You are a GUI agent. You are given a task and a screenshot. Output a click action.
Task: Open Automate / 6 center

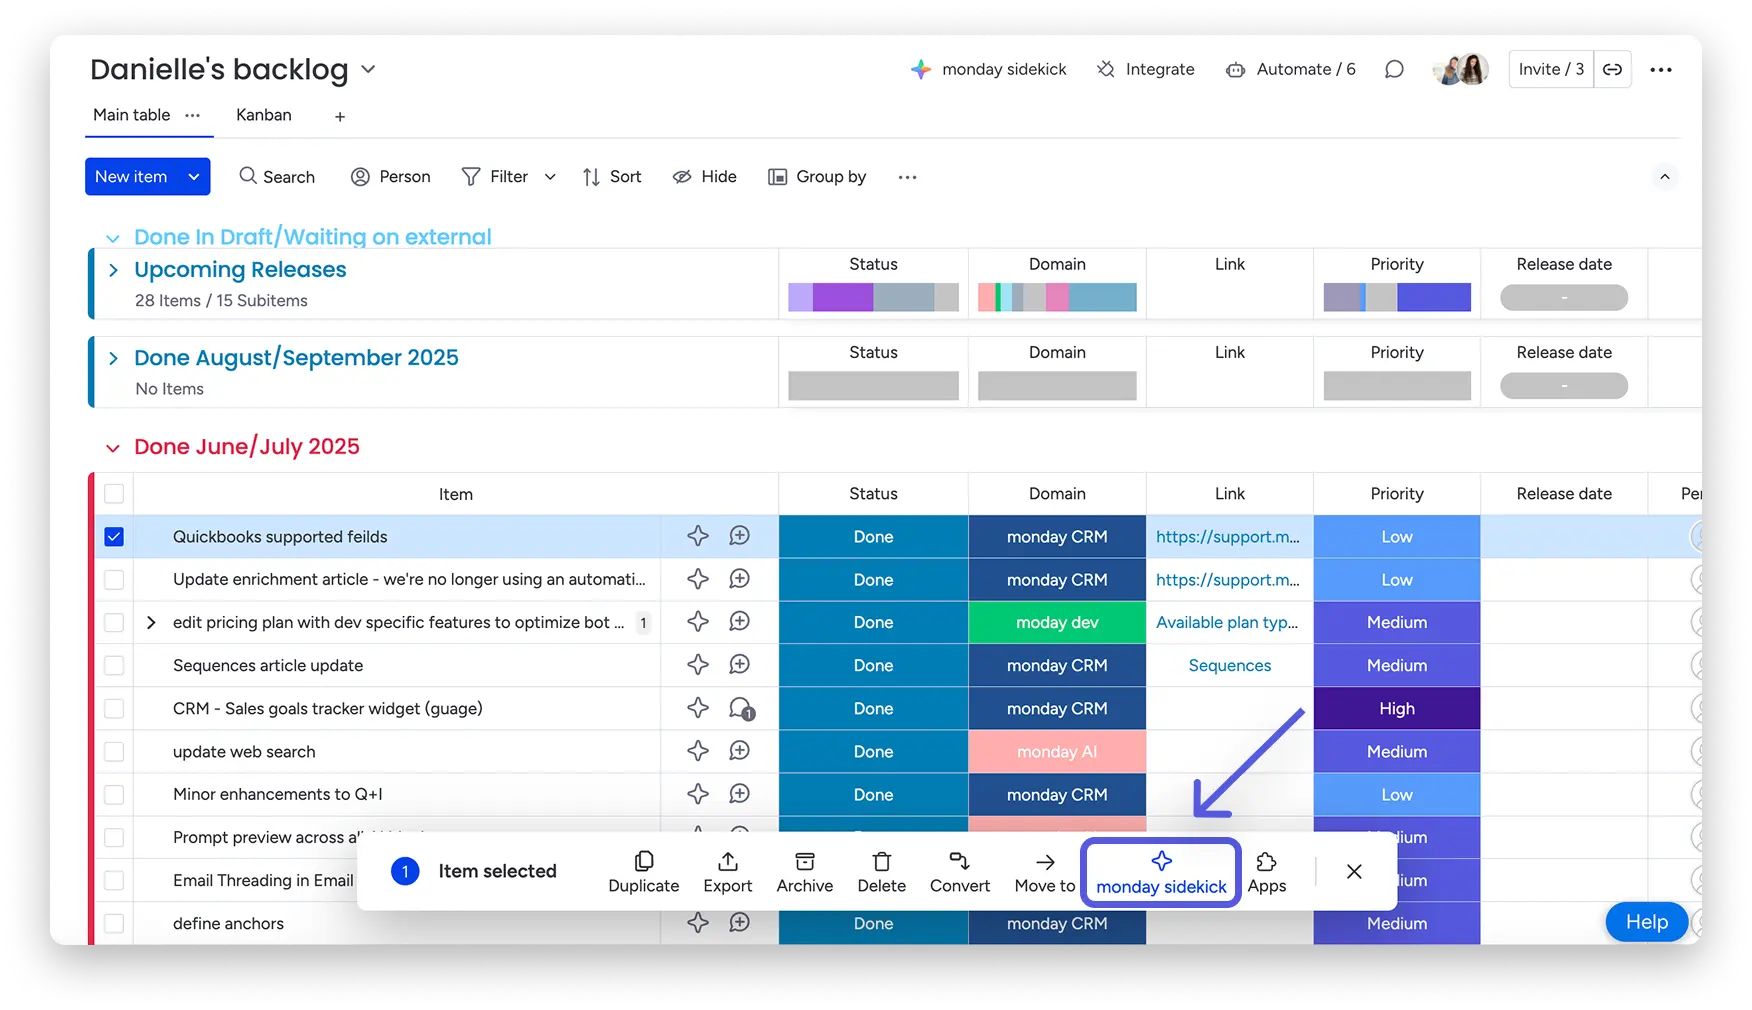click(x=1291, y=69)
